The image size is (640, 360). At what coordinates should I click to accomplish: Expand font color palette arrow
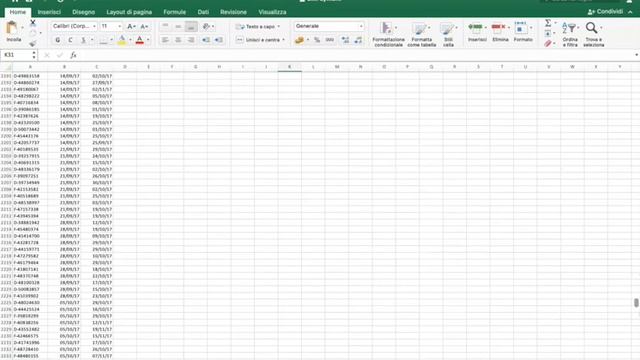point(148,40)
